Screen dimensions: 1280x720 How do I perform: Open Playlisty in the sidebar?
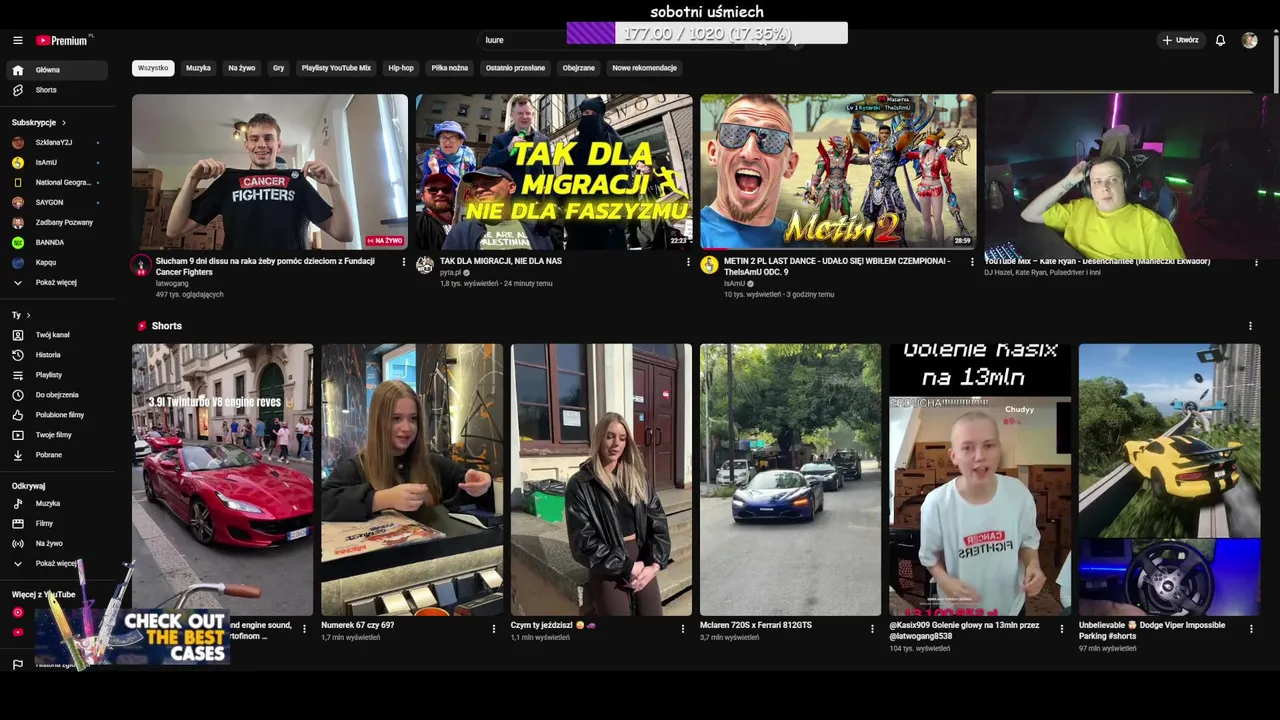click(x=56, y=375)
